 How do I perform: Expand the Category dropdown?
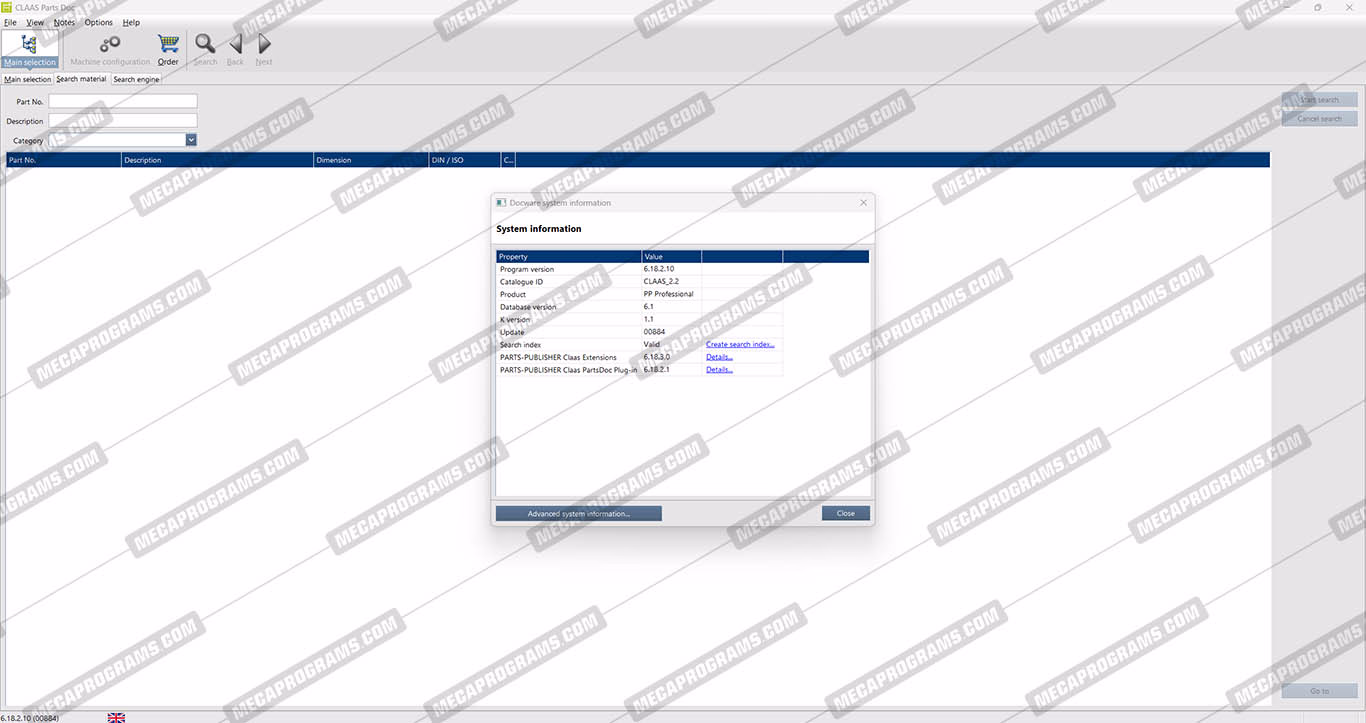191,141
